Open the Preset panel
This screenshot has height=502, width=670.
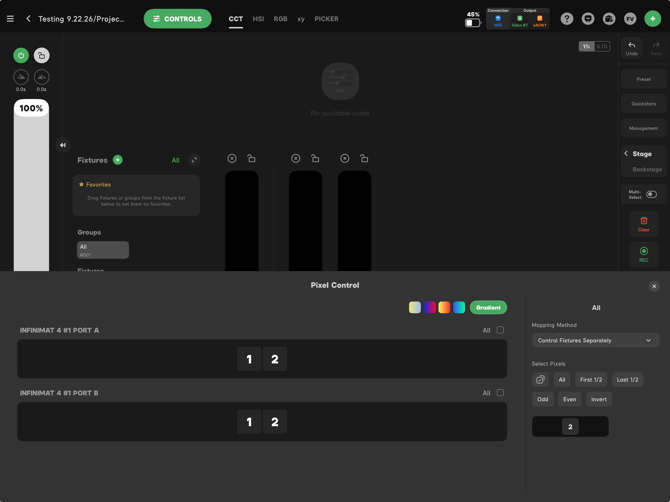[x=644, y=79]
